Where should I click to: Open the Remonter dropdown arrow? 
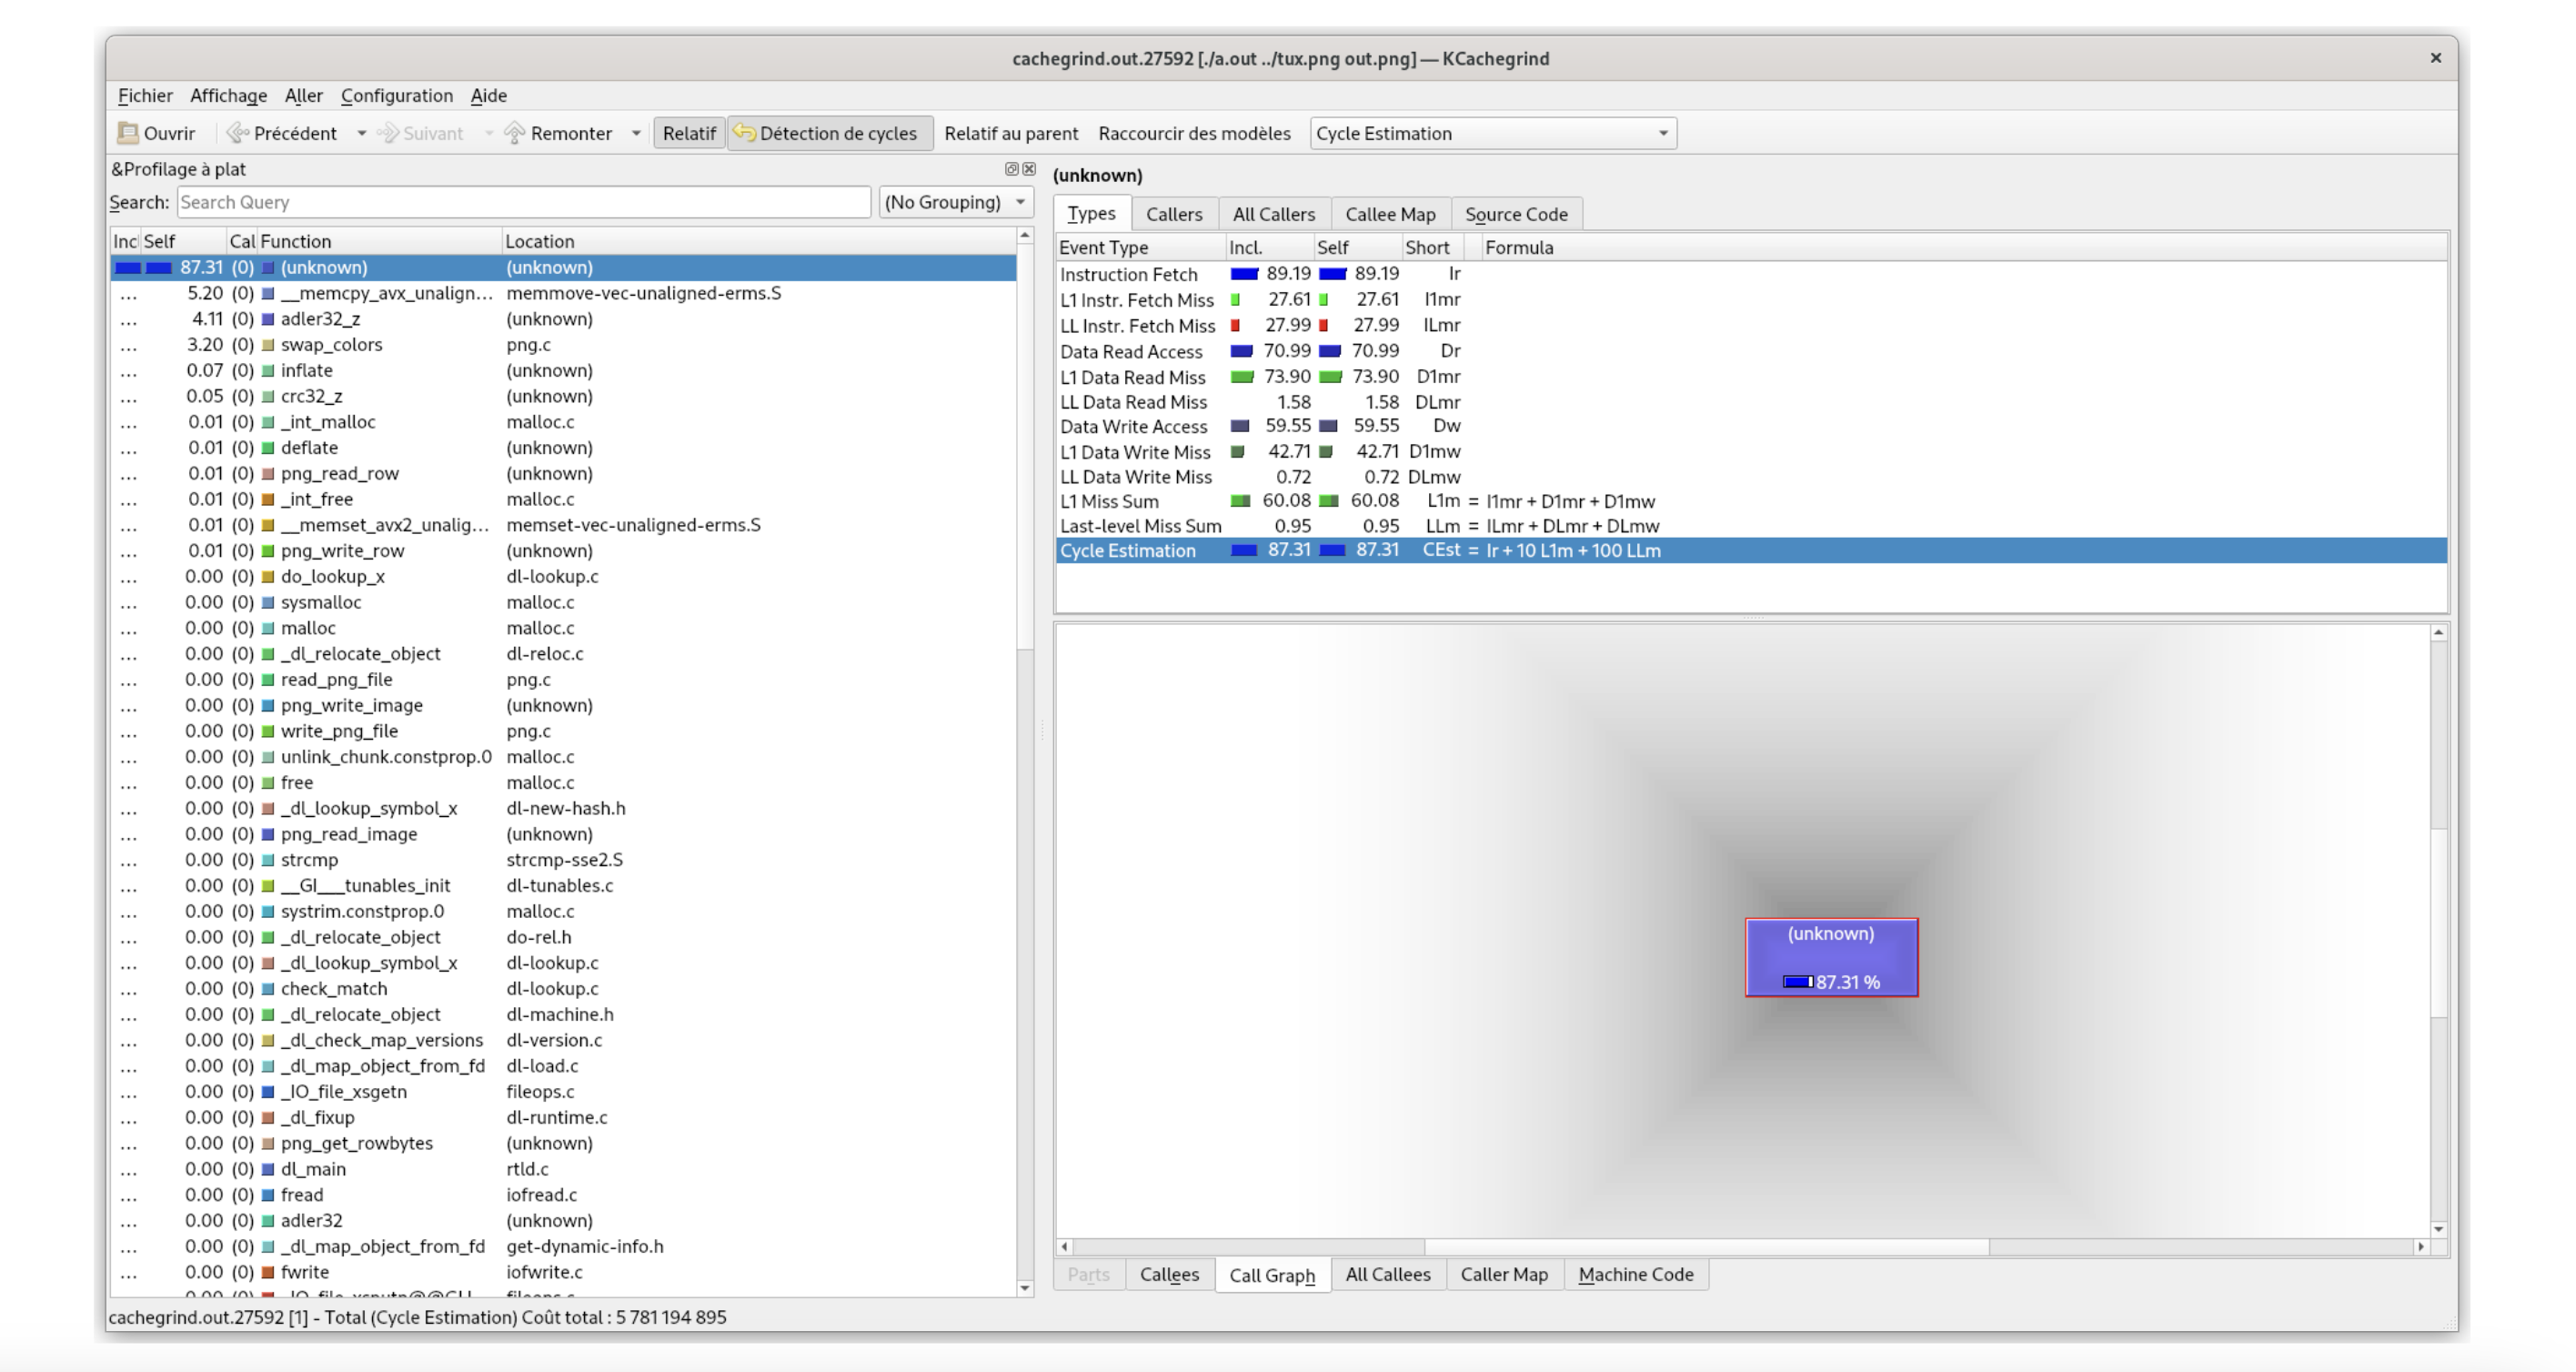(x=636, y=133)
